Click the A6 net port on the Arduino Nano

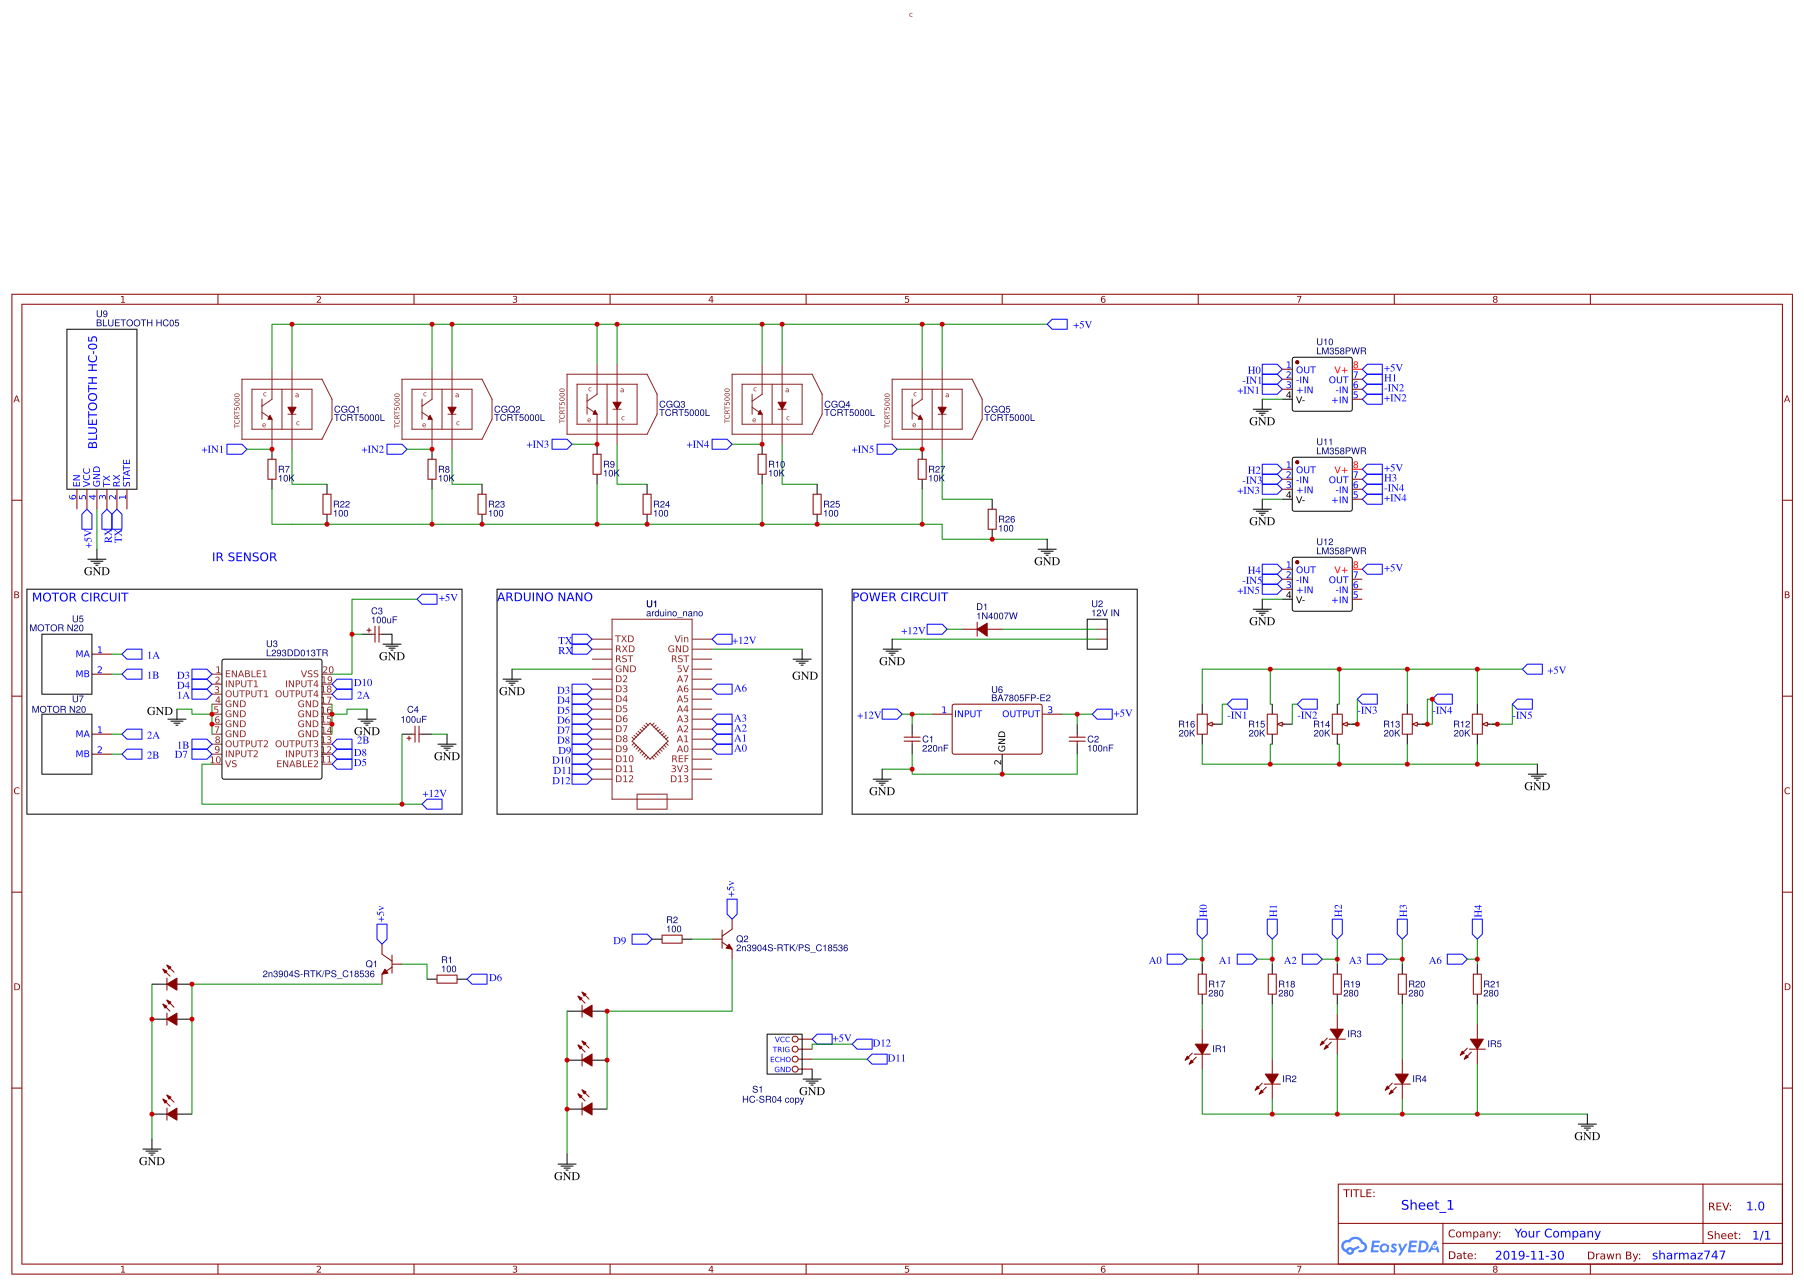pos(722,689)
